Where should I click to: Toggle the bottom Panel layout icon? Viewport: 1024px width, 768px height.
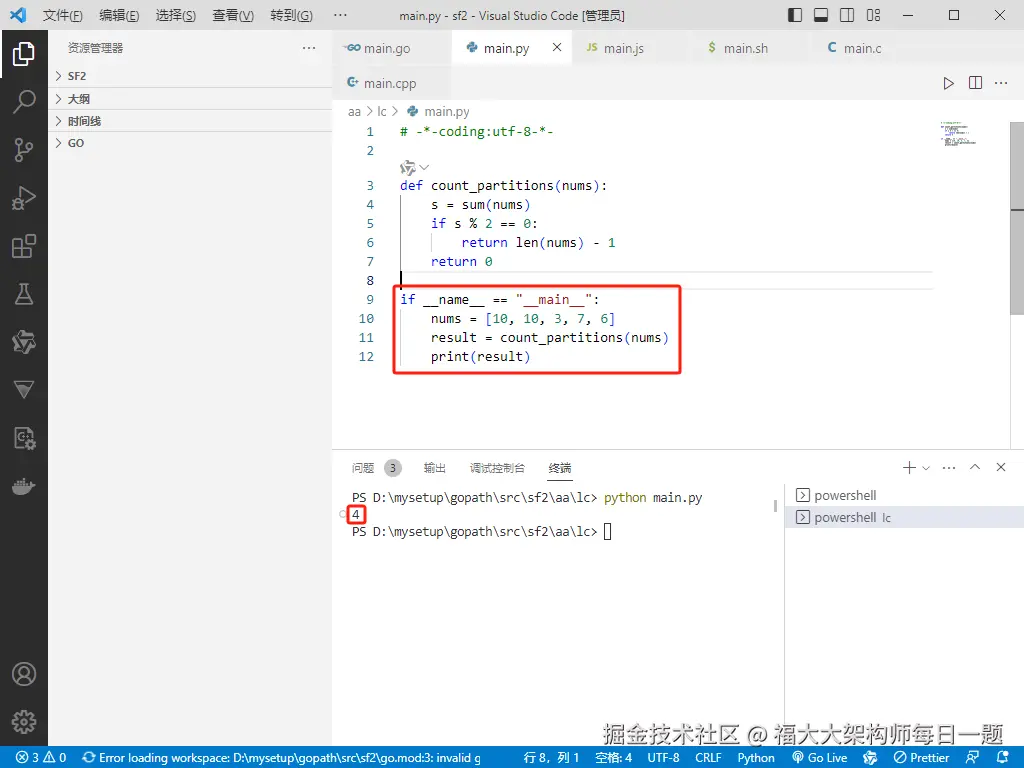click(x=821, y=15)
